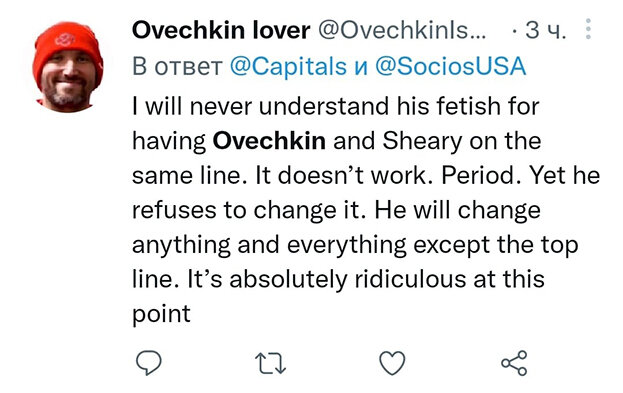Click the bold Ovechkin word in tweet
The image size is (623, 393).
(269, 141)
